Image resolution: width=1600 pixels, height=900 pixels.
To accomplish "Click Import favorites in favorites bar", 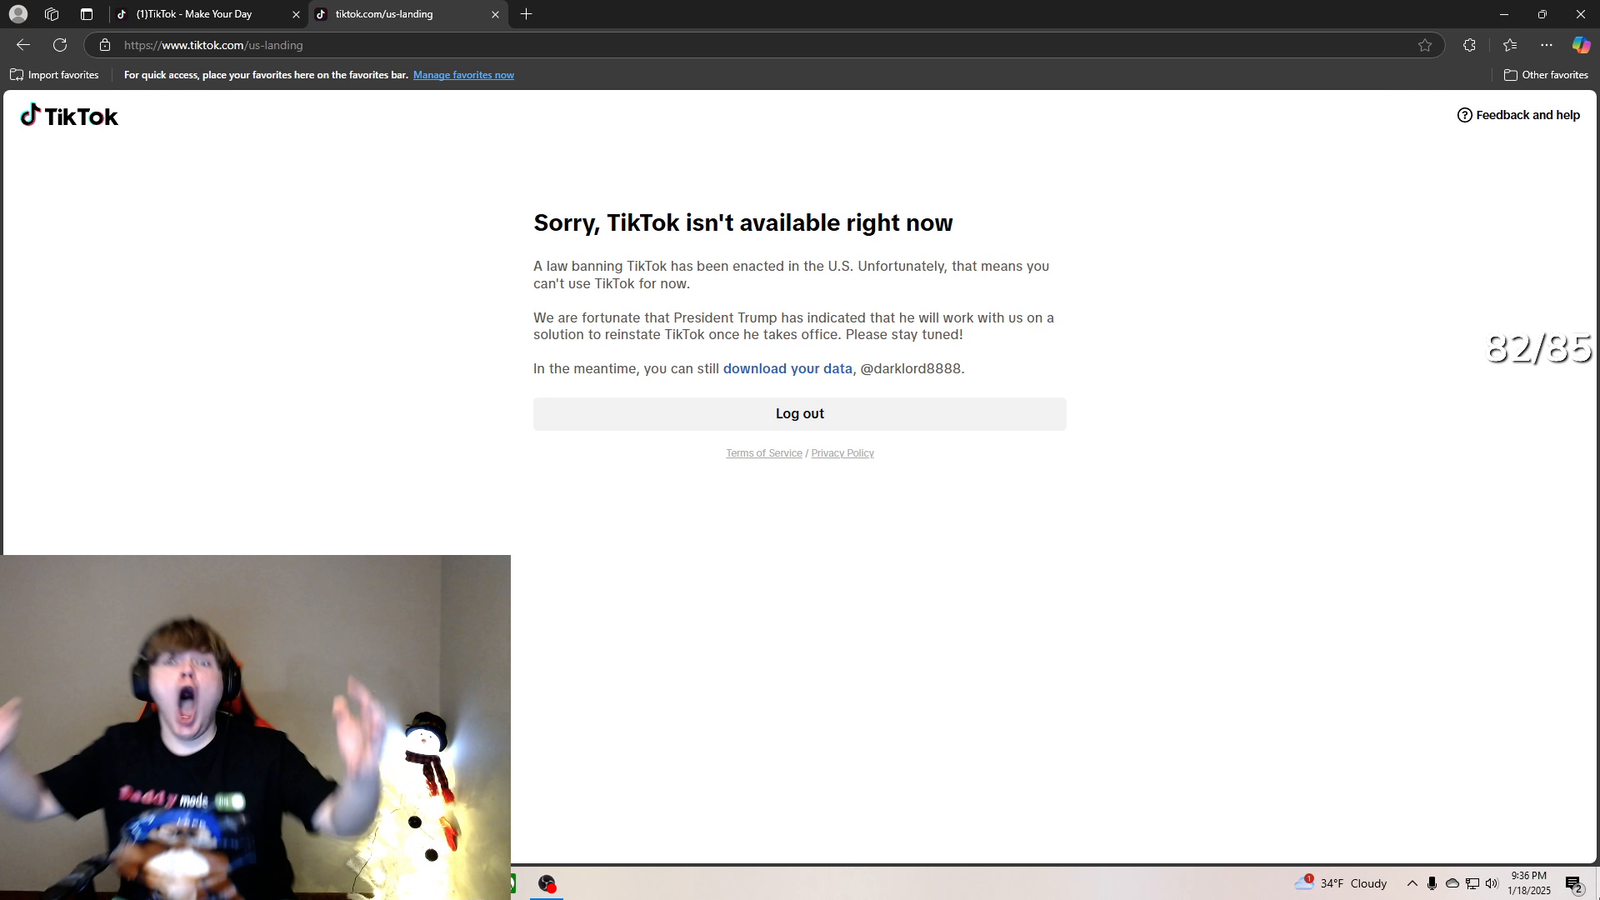I will tap(55, 75).
